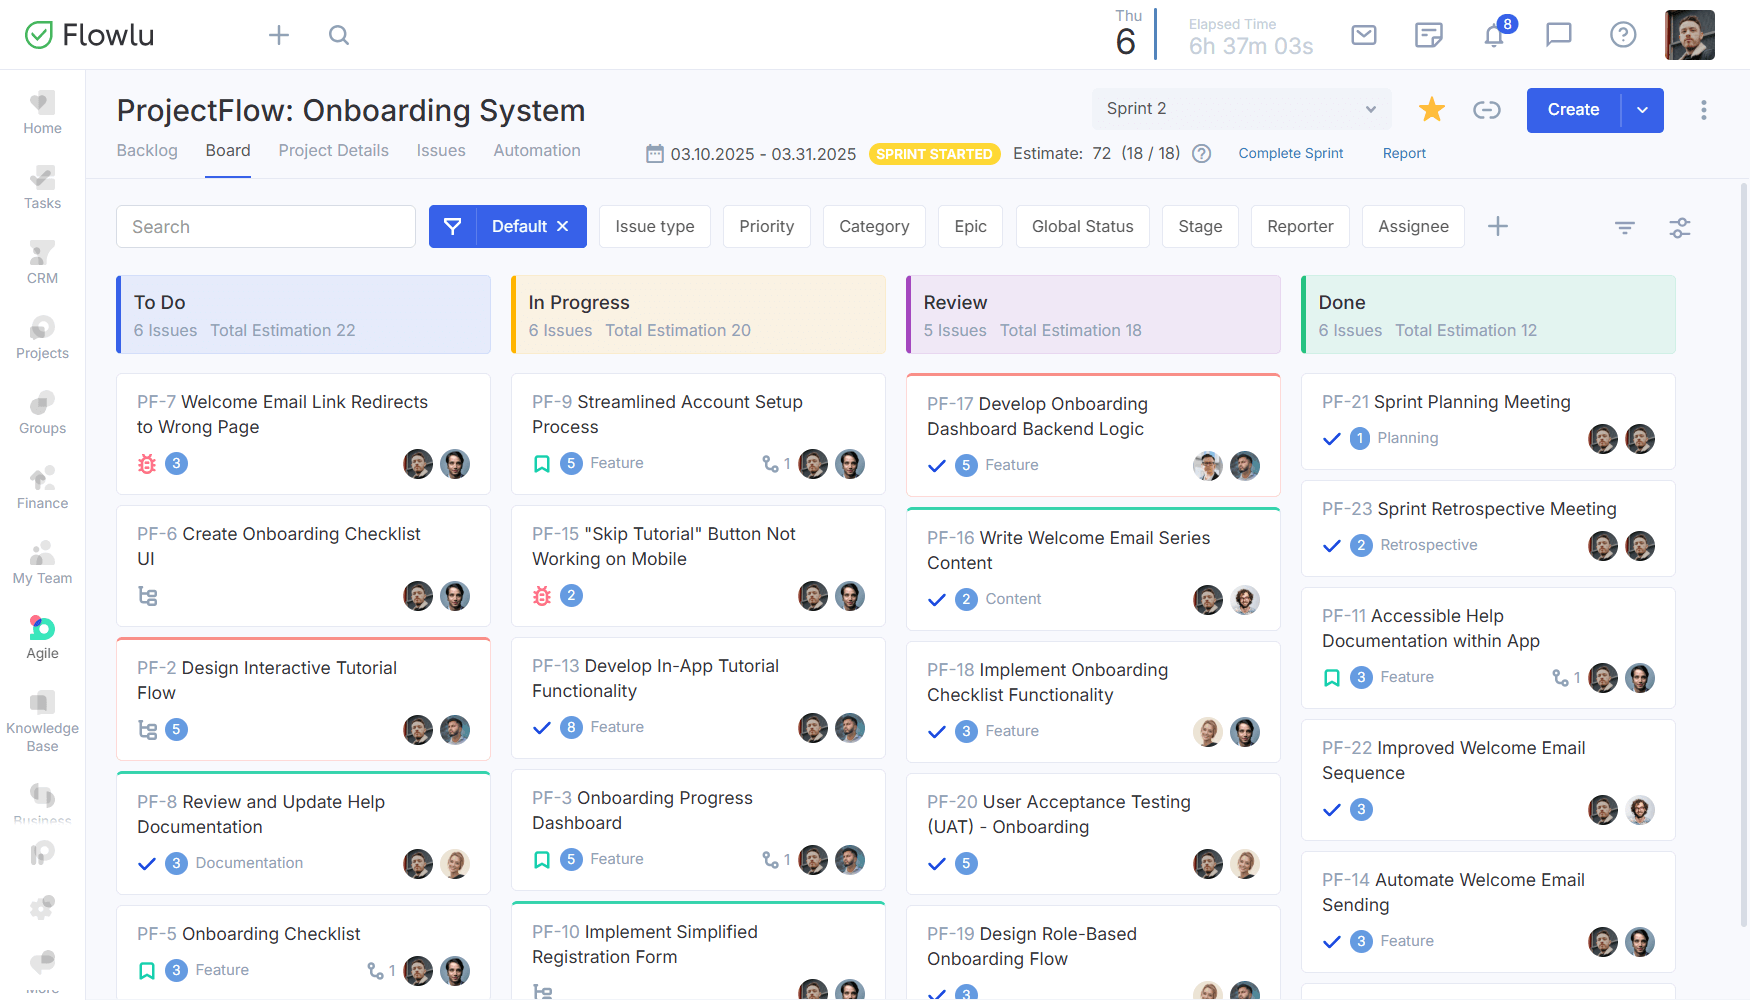Open the notifications bell icon
1750x1000 pixels.
[1494, 35]
